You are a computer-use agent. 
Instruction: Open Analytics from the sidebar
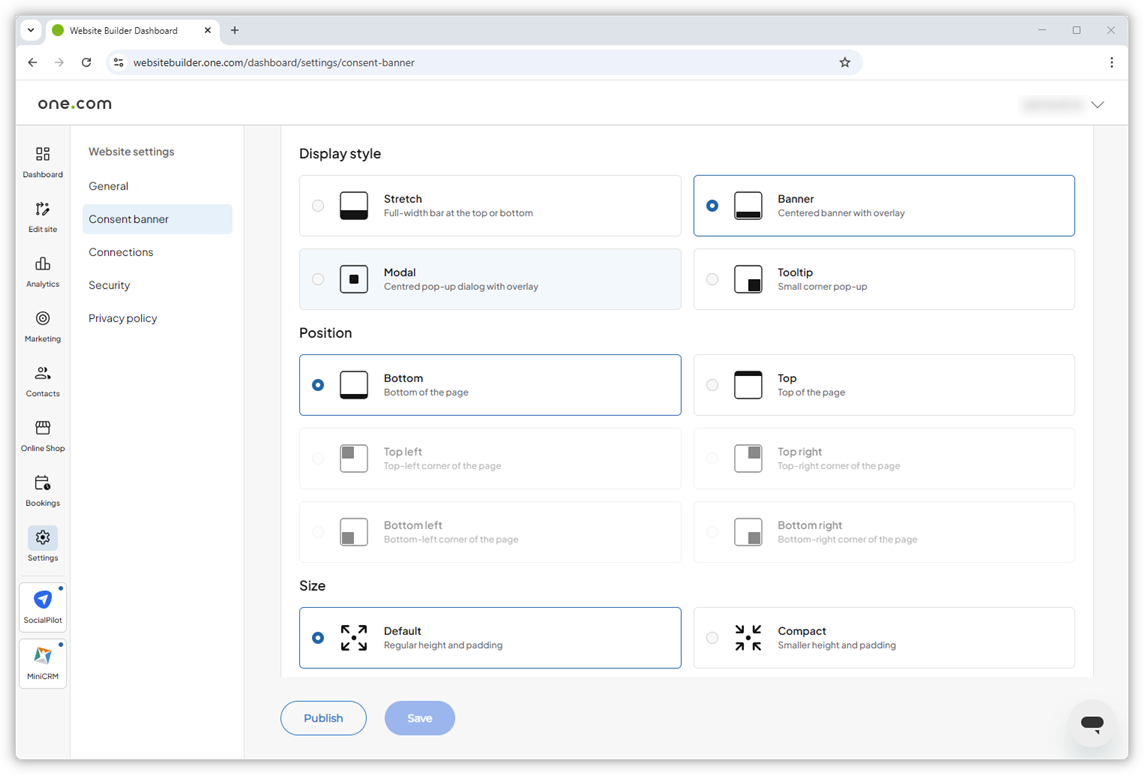point(42,265)
